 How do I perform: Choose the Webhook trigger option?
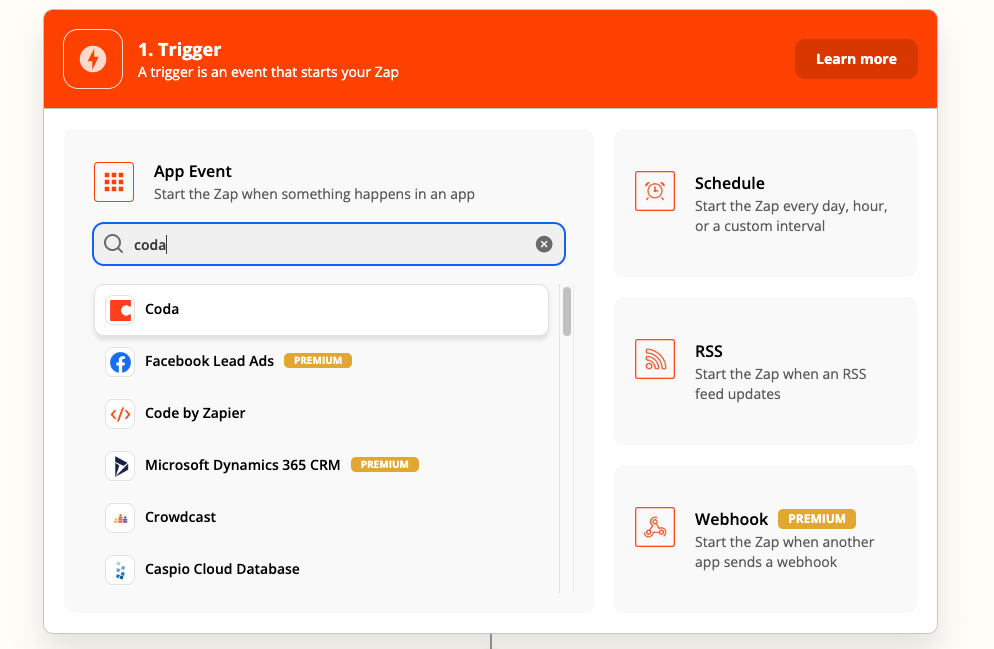click(765, 539)
